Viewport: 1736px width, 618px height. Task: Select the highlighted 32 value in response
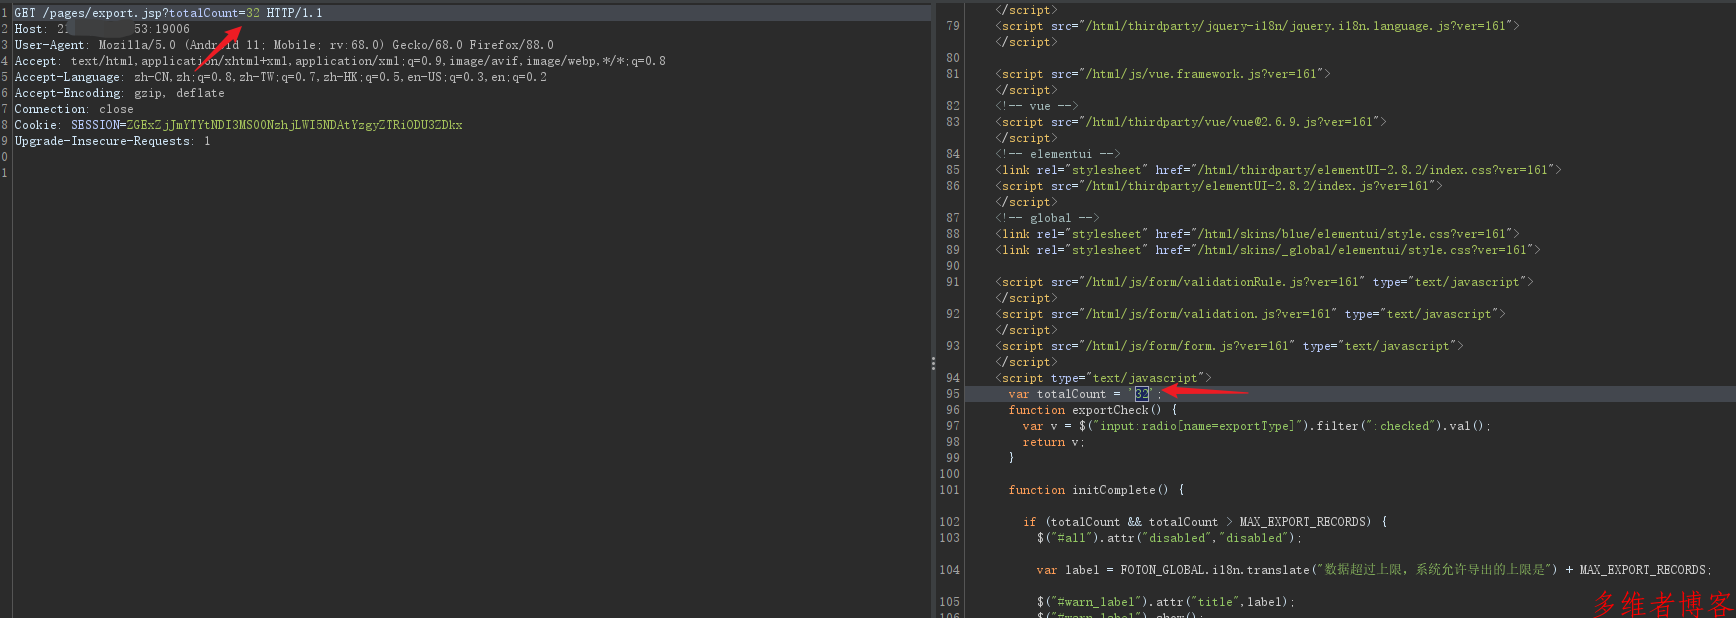[x=1142, y=394]
